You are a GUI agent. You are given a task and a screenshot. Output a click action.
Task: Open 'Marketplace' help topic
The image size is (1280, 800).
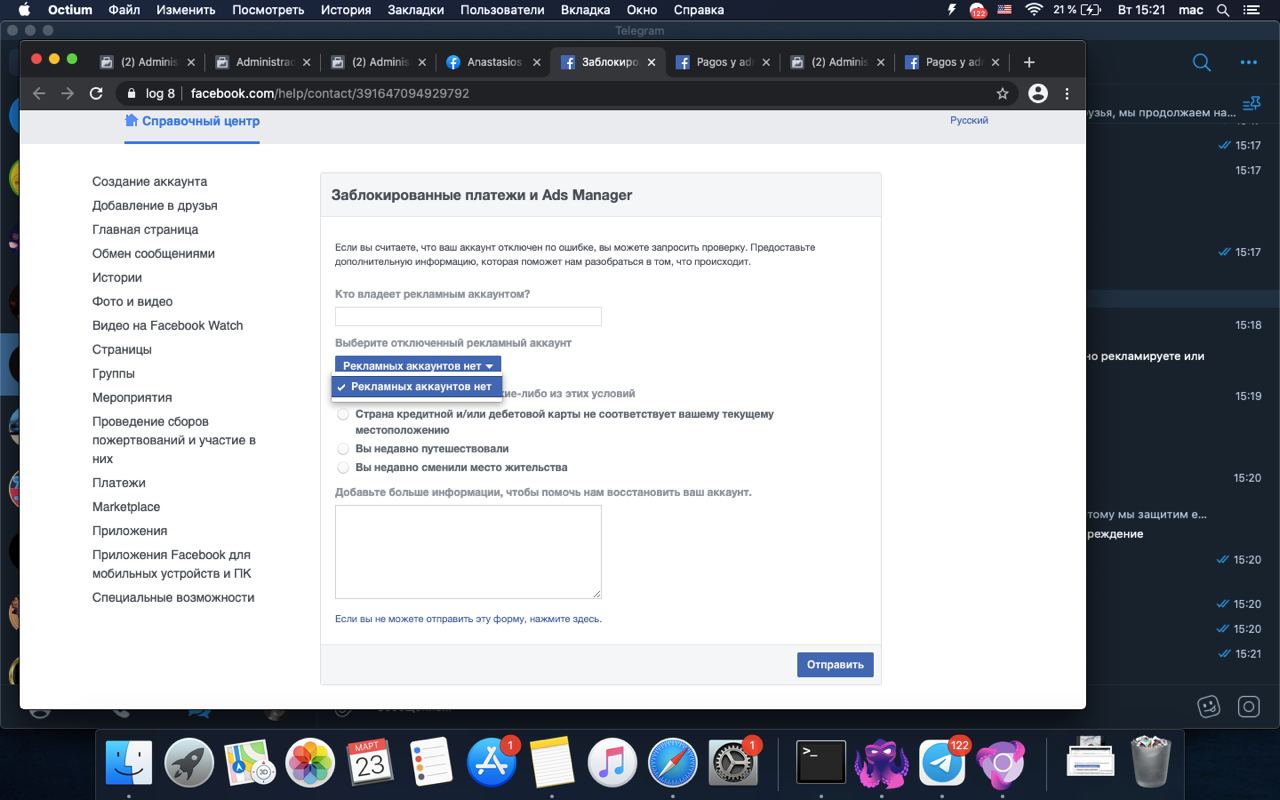[126, 507]
